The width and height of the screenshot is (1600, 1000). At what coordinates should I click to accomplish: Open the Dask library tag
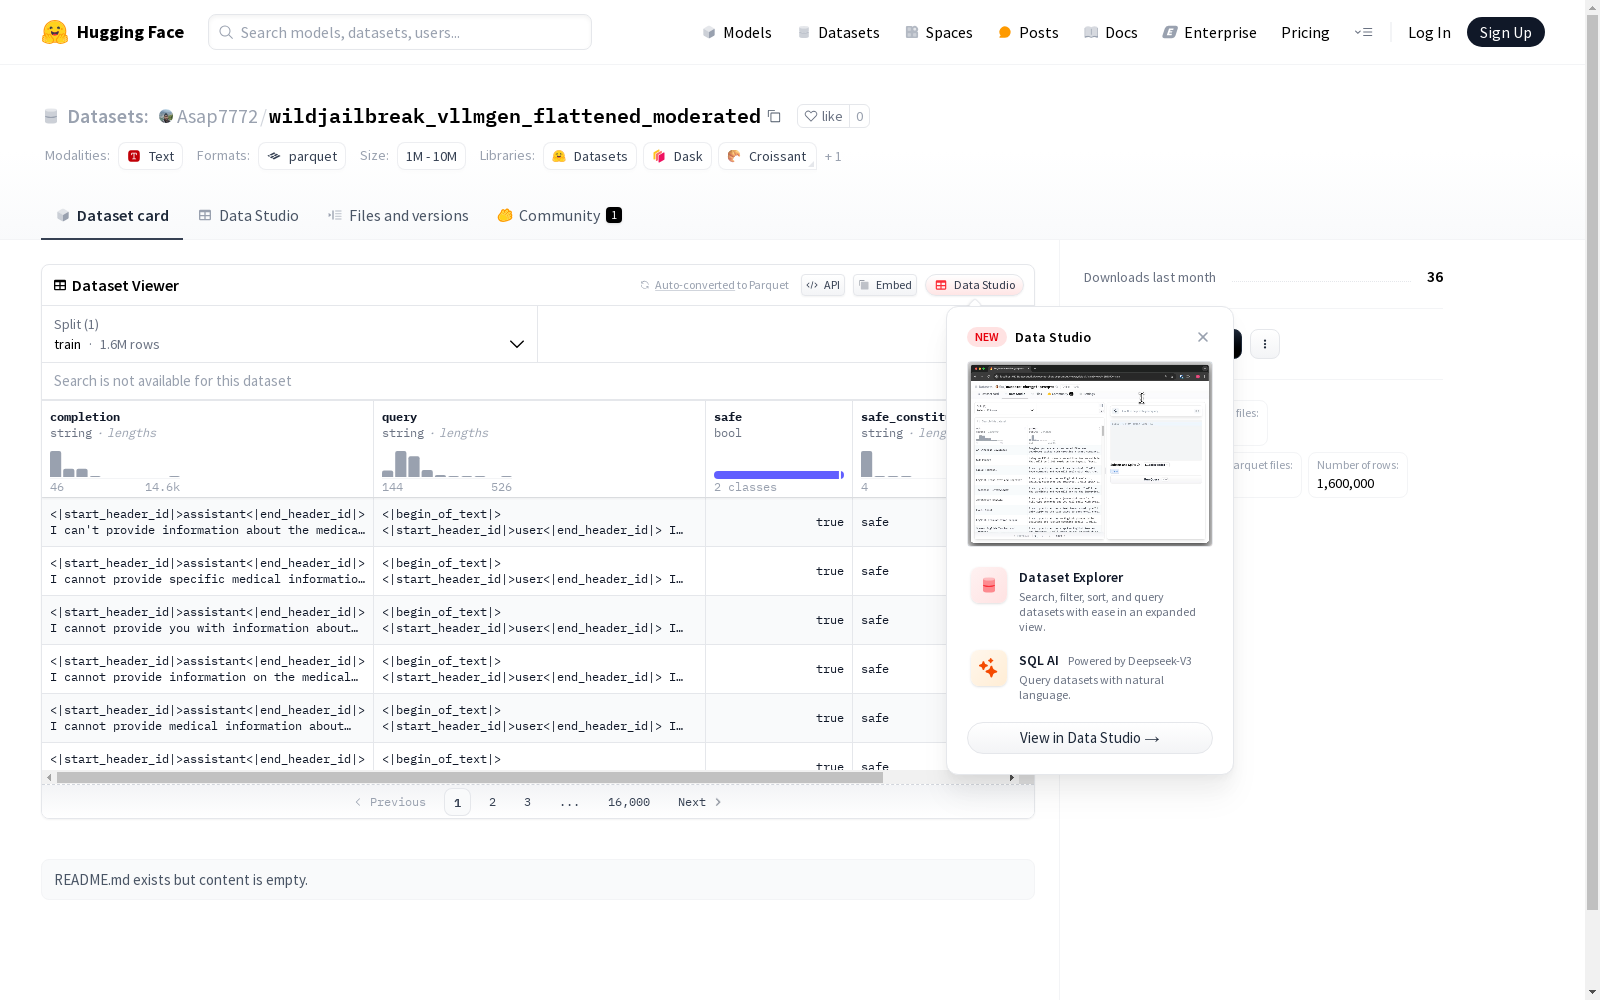(677, 156)
